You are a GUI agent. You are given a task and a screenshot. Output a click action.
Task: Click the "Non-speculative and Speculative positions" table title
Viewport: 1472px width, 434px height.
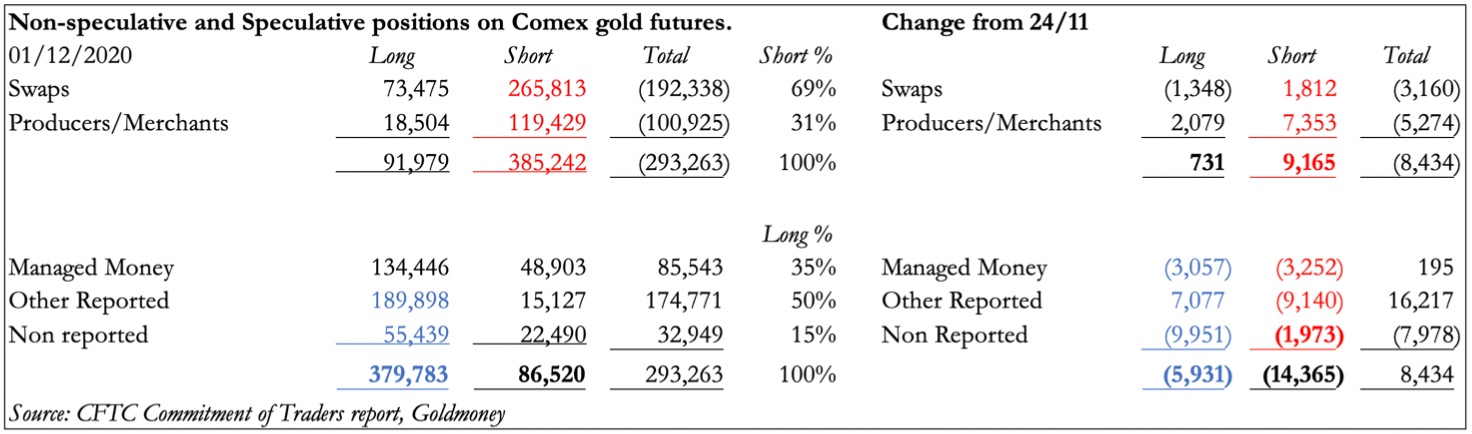point(369,21)
